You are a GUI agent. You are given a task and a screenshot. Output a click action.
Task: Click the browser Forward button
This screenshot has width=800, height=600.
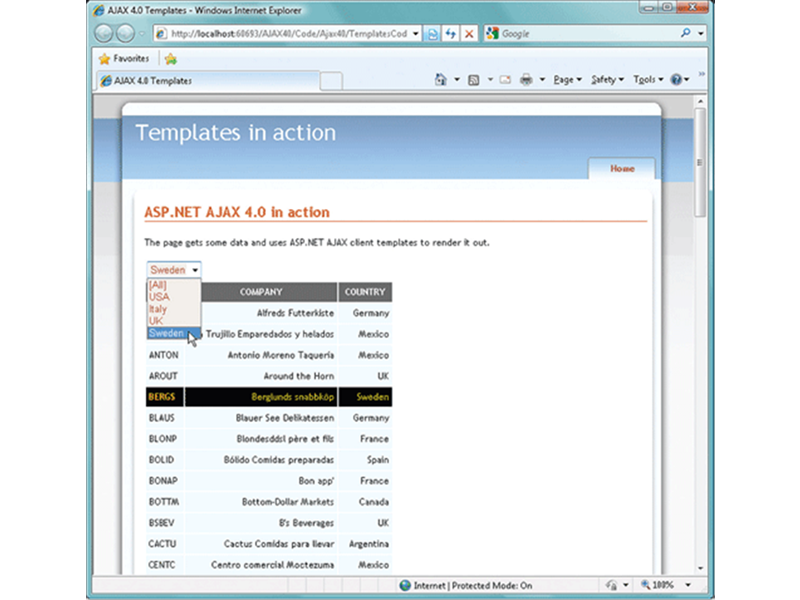click(x=126, y=34)
